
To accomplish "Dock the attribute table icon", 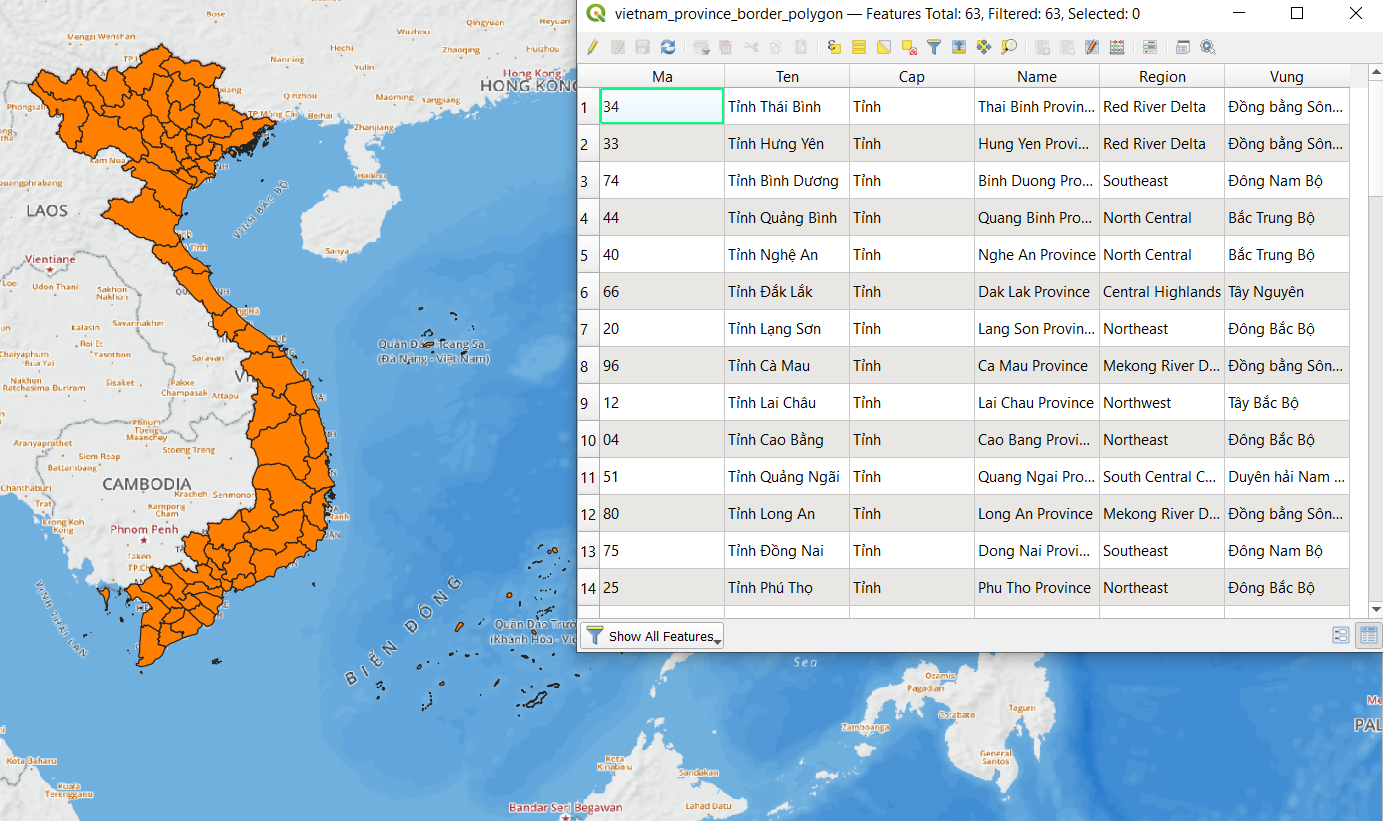I will [x=1183, y=47].
